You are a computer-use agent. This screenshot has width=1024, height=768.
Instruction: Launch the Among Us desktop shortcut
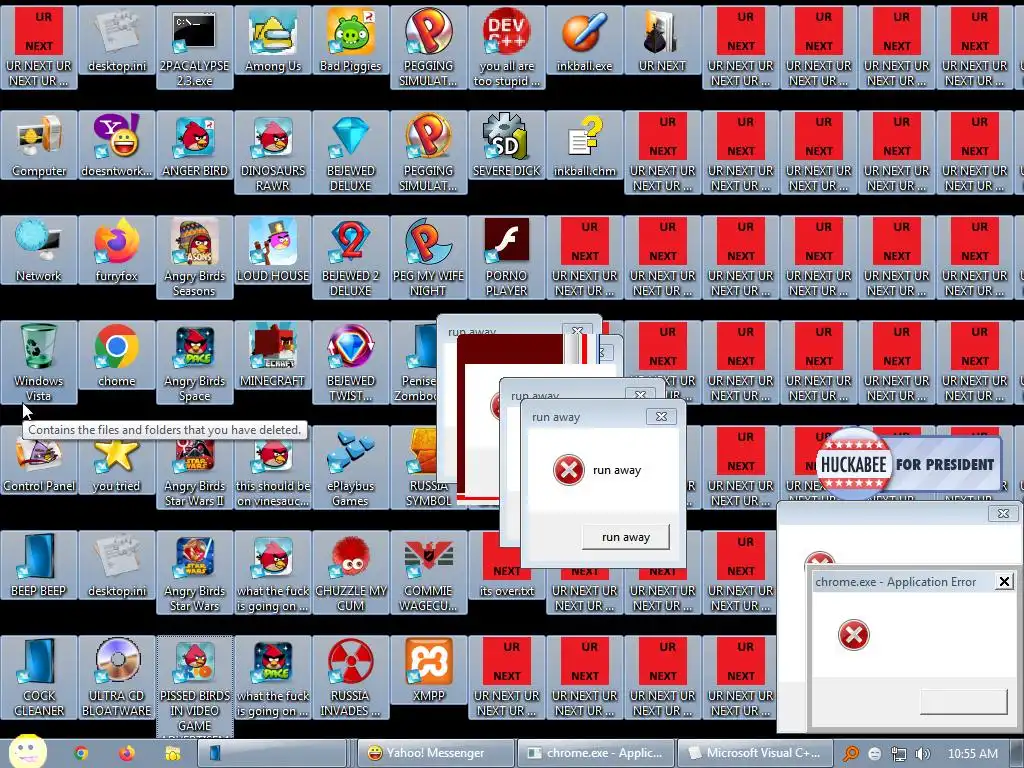(273, 40)
